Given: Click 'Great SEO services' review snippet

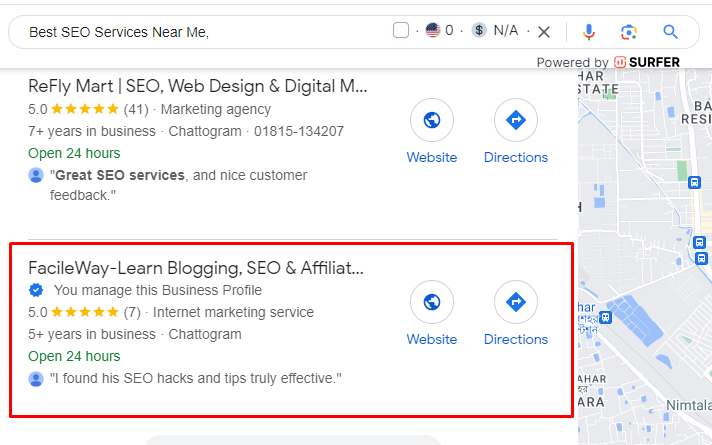Looking at the screenshot, I should pos(178,185).
